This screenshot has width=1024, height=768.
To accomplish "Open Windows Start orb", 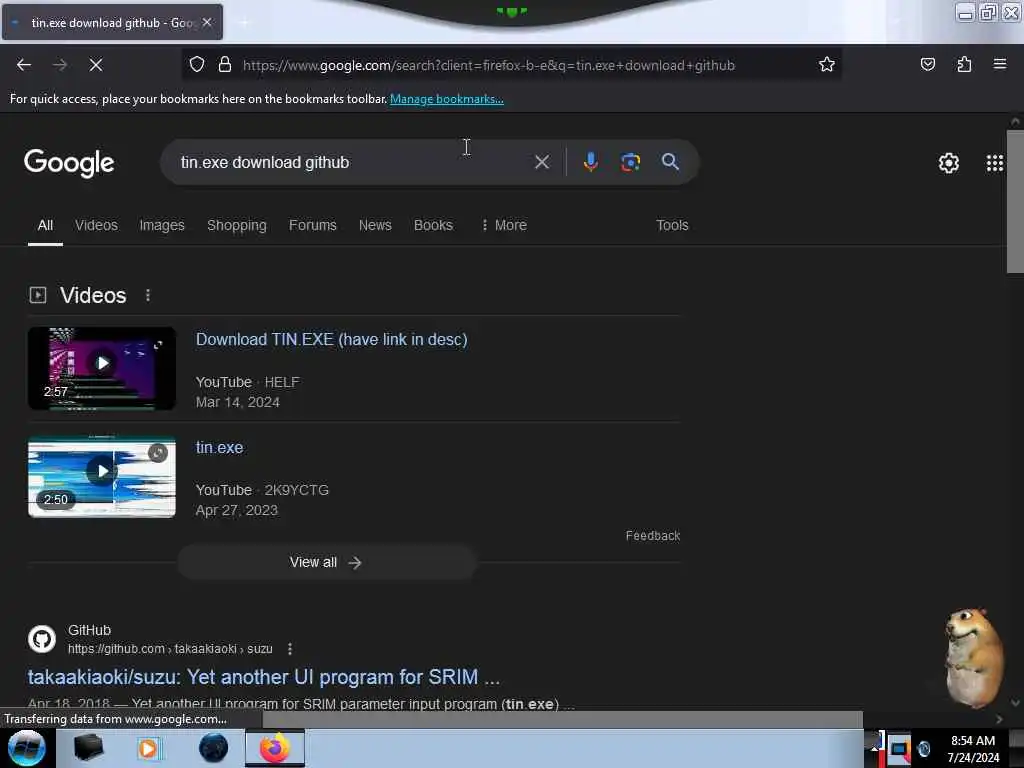I will (27, 748).
